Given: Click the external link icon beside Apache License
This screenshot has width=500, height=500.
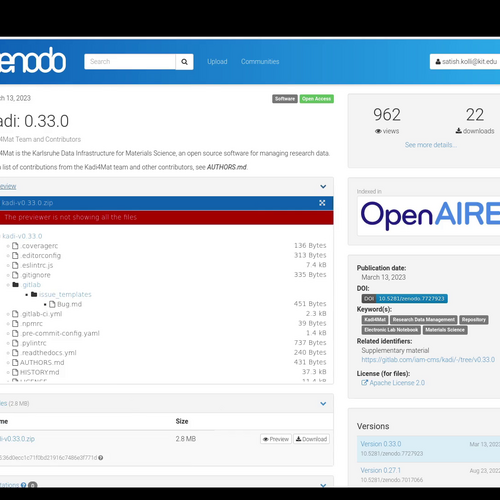Looking at the screenshot, I should (364, 383).
